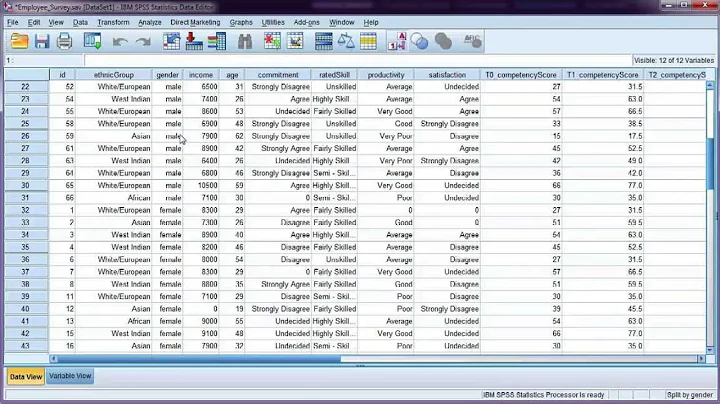Click 'Strongly Agree' commitment cell in row 27
This screenshot has width=720, height=404.
pos(278,148)
